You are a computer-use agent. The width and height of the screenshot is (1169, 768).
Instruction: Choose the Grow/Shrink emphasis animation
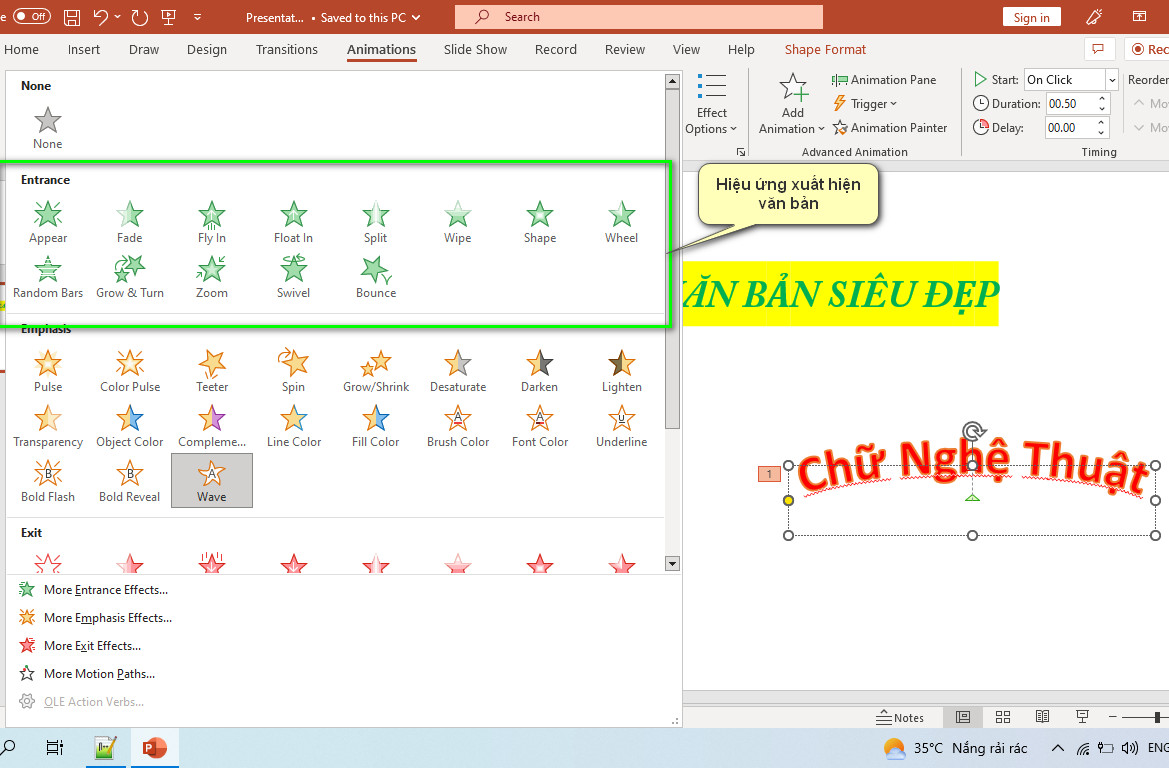tap(376, 371)
